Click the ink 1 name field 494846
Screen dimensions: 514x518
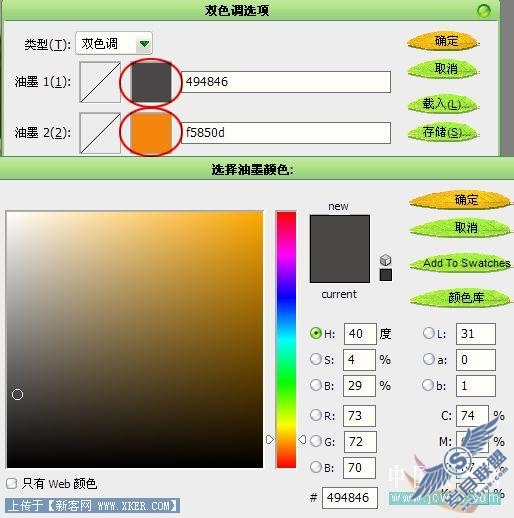coord(286,82)
